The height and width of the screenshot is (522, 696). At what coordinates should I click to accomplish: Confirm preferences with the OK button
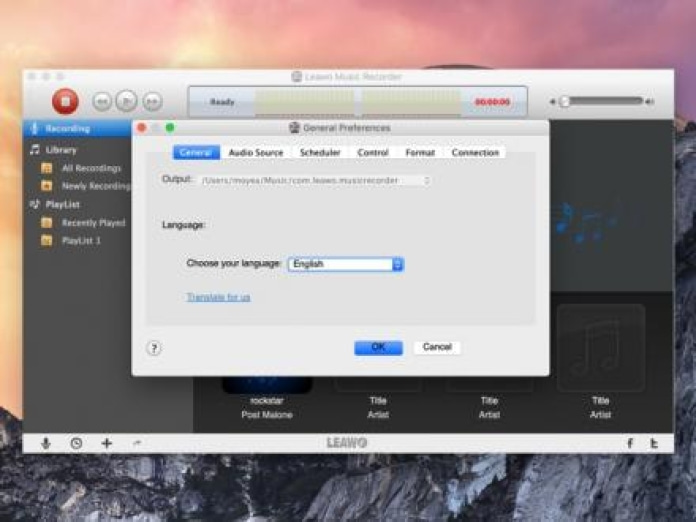tap(378, 348)
